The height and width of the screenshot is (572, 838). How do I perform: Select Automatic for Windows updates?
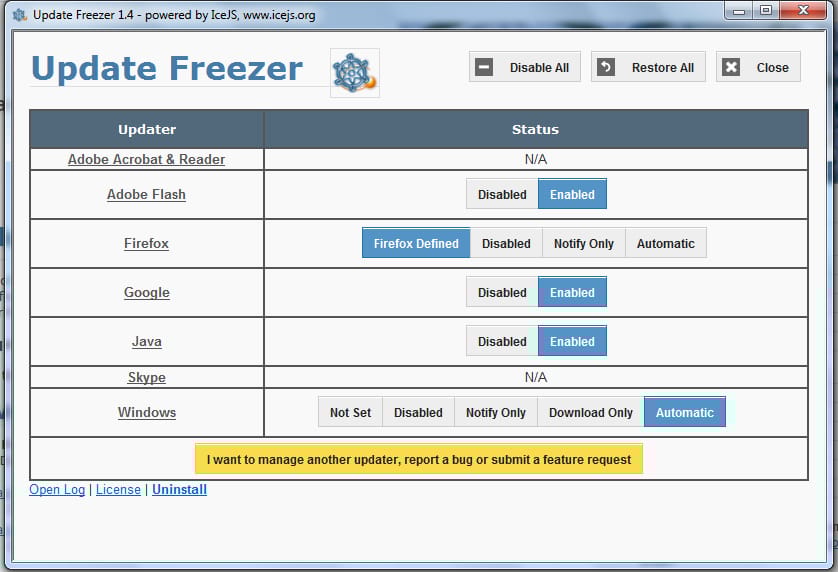[x=685, y=413]
